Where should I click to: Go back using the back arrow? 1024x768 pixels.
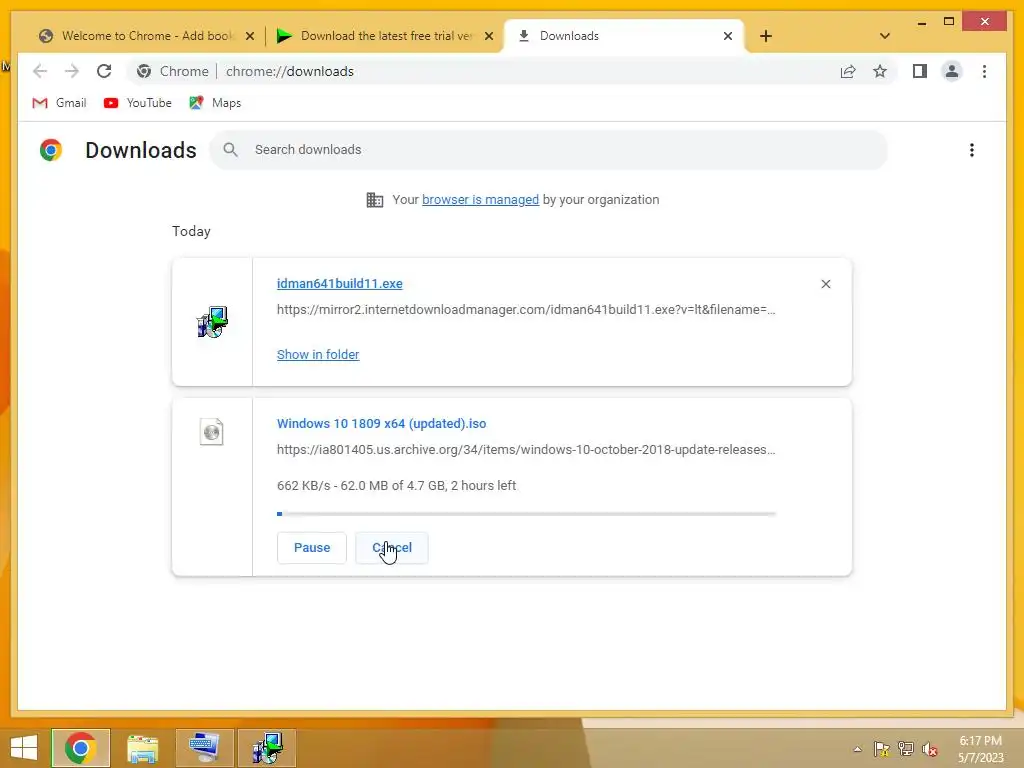click(40, 71)
